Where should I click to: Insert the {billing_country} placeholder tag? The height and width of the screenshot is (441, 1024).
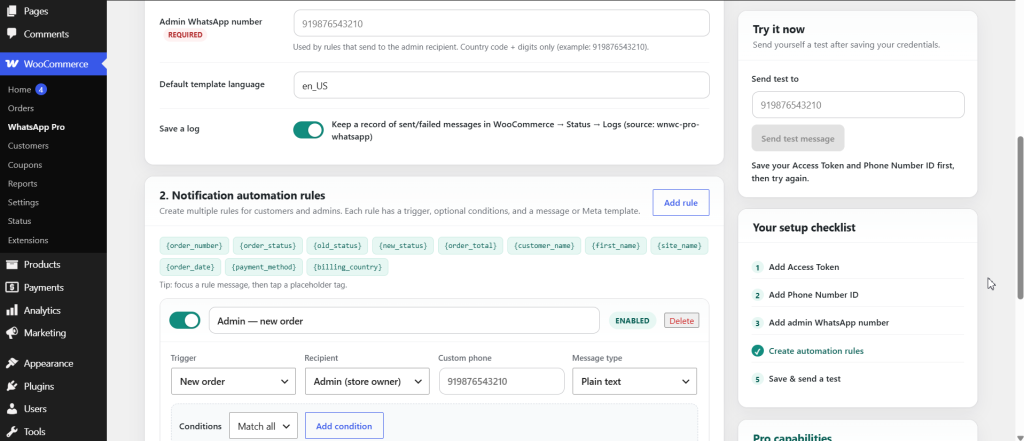pos(347,267)
